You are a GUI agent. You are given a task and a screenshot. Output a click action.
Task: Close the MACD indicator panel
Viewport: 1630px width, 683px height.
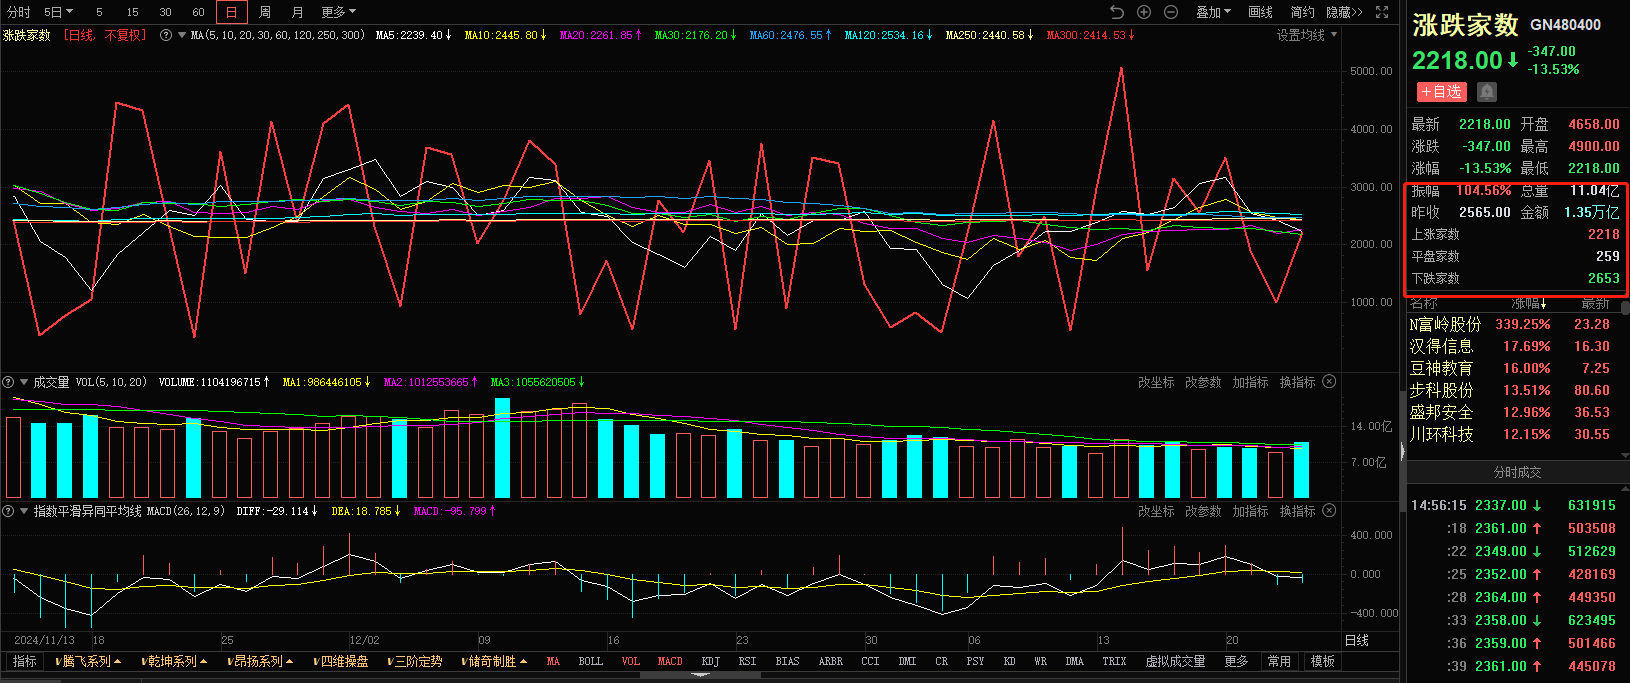(x=1329, y=511)
